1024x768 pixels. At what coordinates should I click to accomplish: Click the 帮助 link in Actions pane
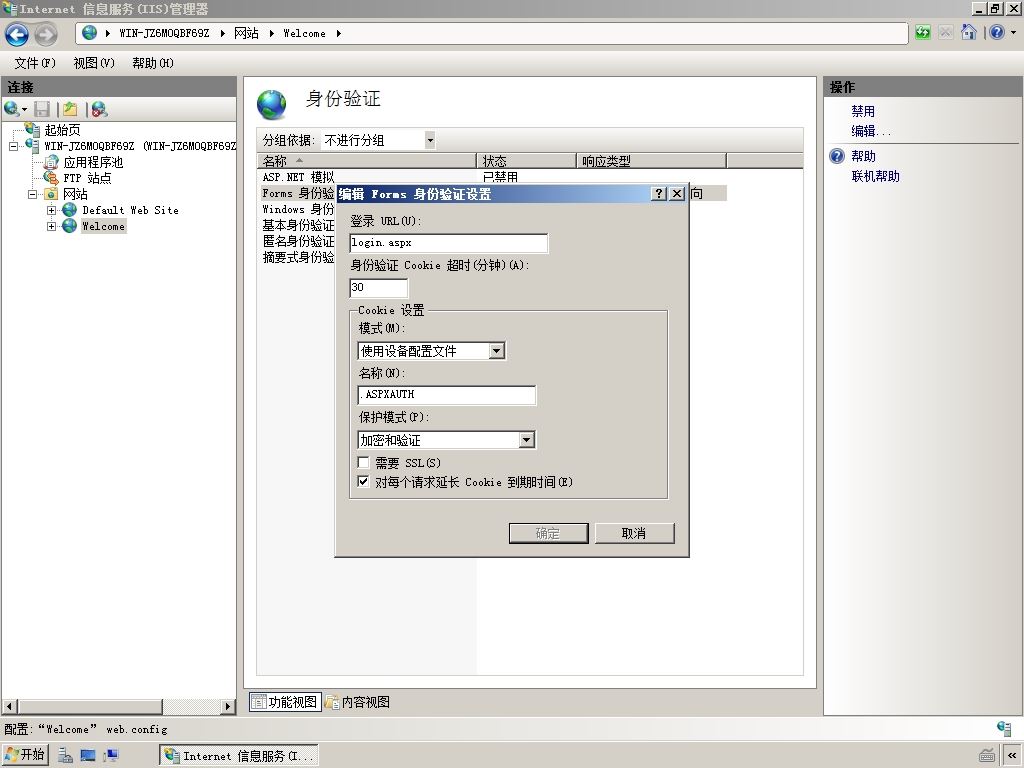(x=863, y=156)
